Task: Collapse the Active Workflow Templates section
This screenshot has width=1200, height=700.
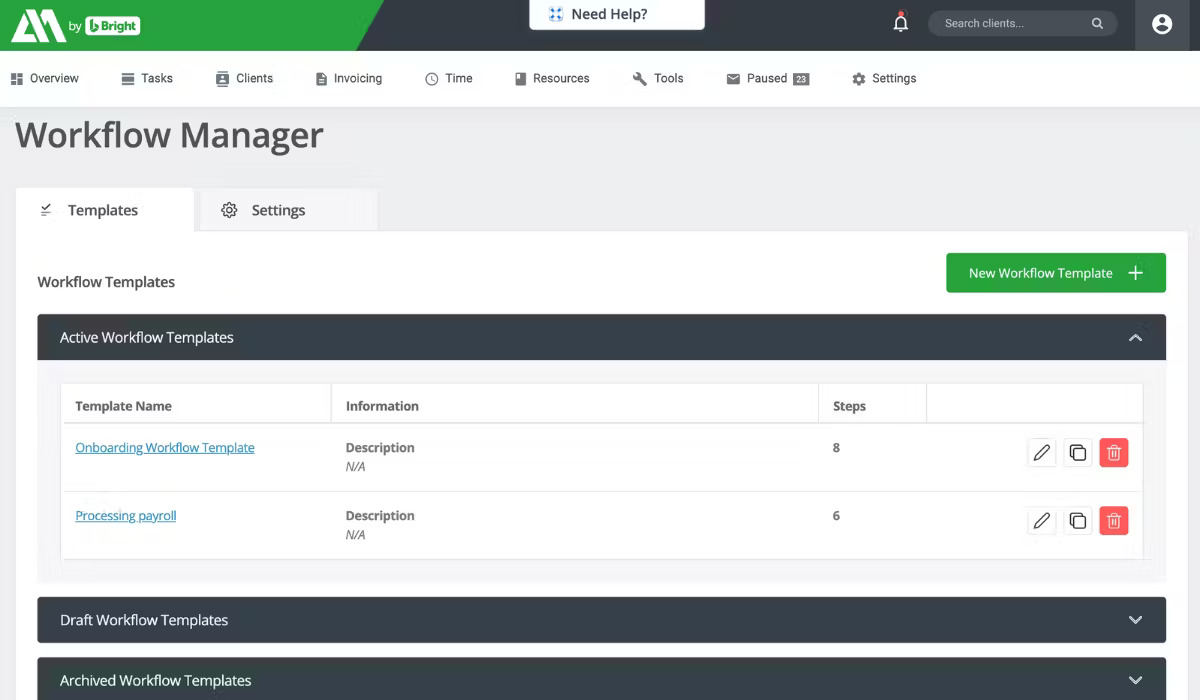Action: 1135,337
